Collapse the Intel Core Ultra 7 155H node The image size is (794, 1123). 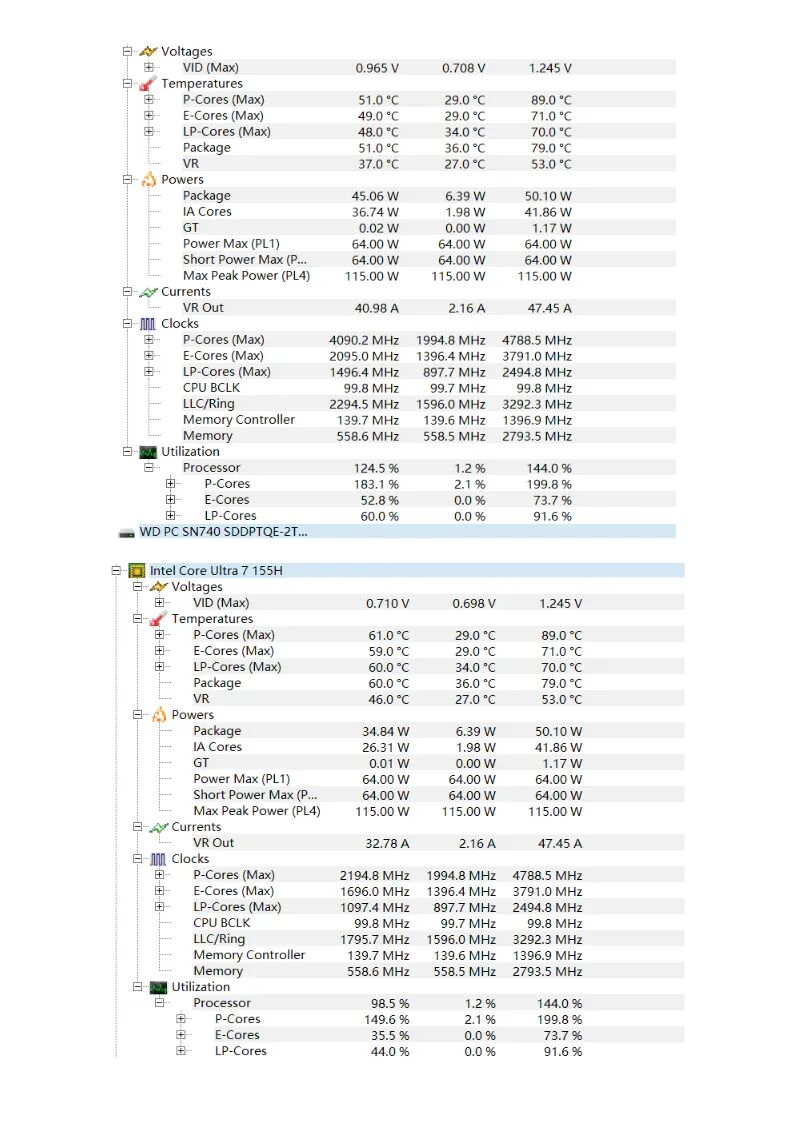[x=117, y=571]
